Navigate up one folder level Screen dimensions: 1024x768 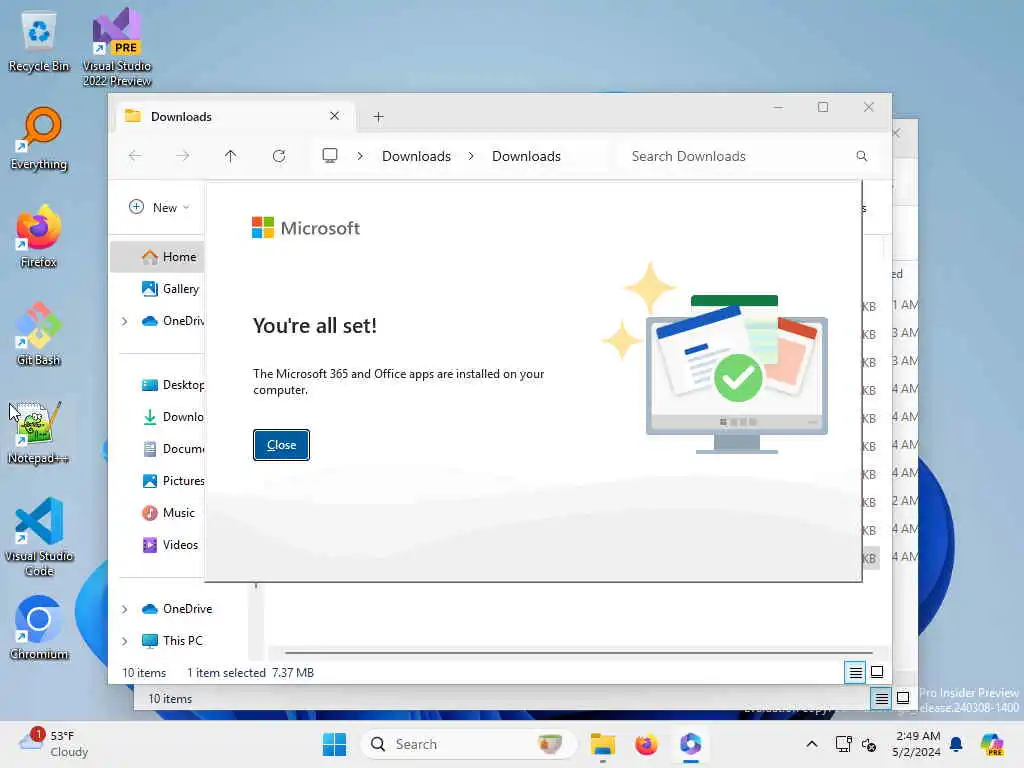231,156
